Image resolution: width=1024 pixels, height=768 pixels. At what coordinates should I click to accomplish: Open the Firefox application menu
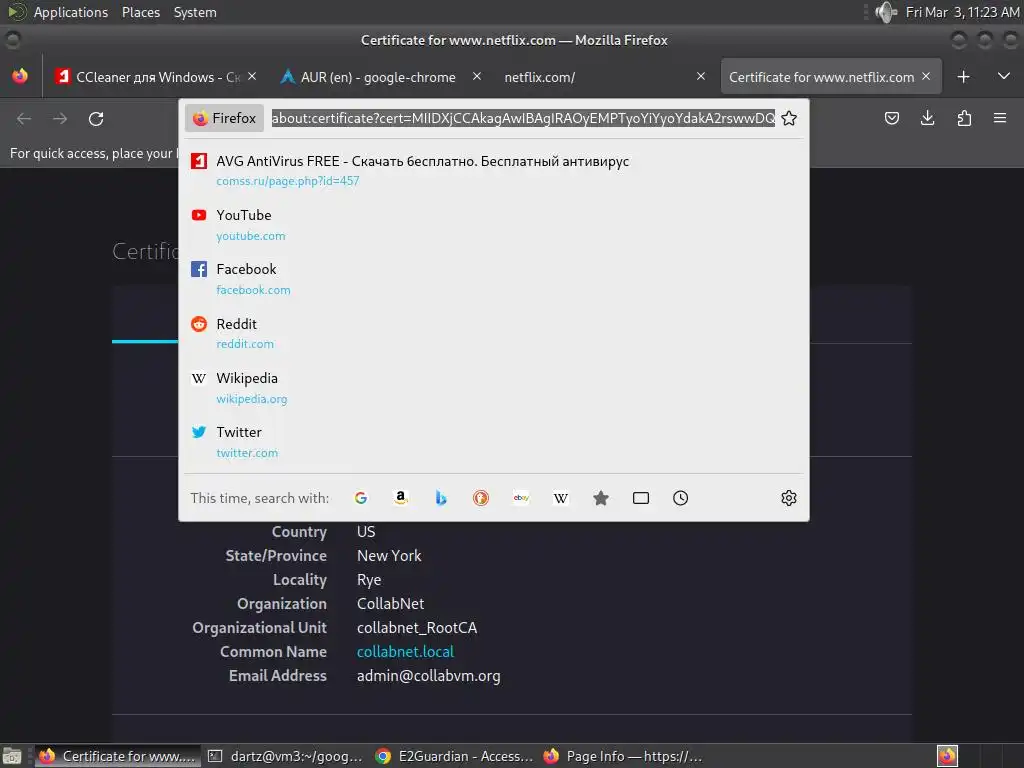coord(1000,118)
